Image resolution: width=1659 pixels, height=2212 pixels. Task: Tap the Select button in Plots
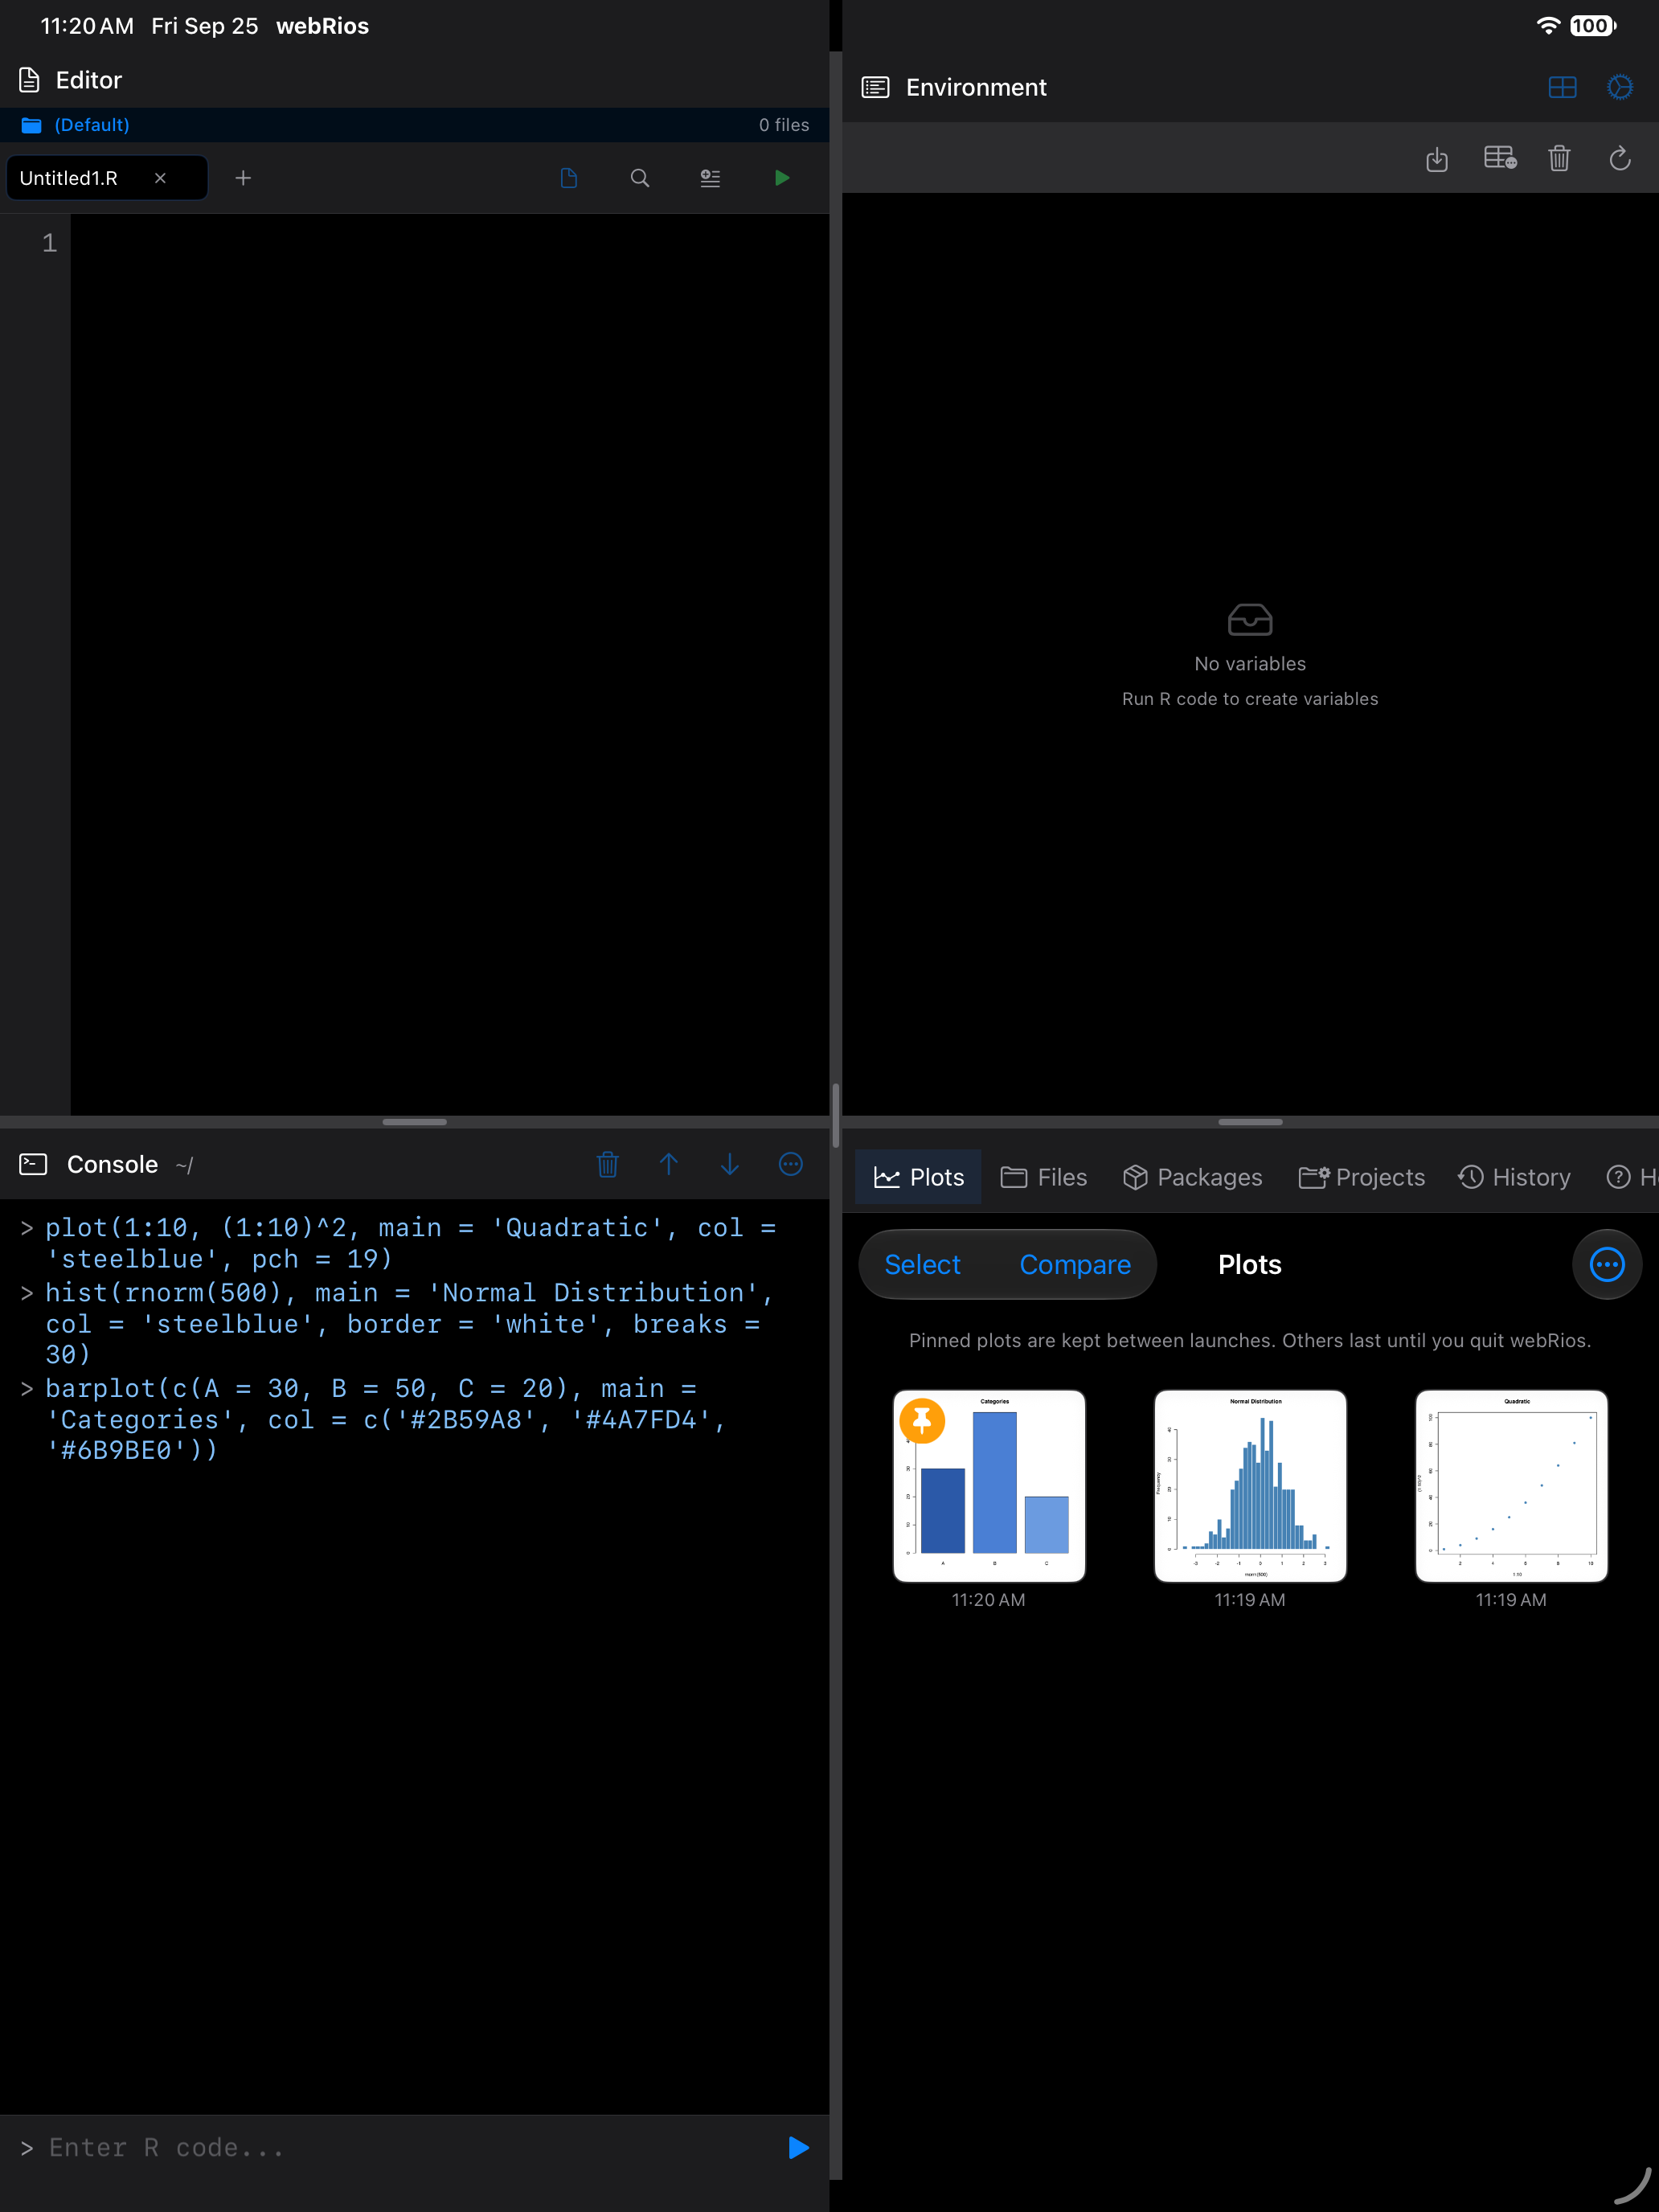[x=922, y=1264]
